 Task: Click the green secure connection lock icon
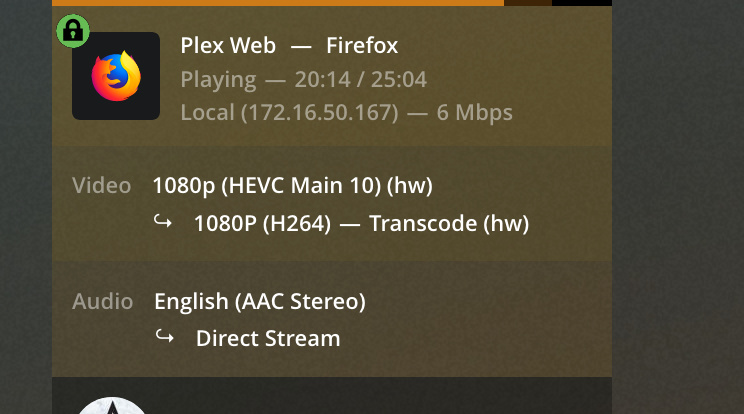[72, 31]
